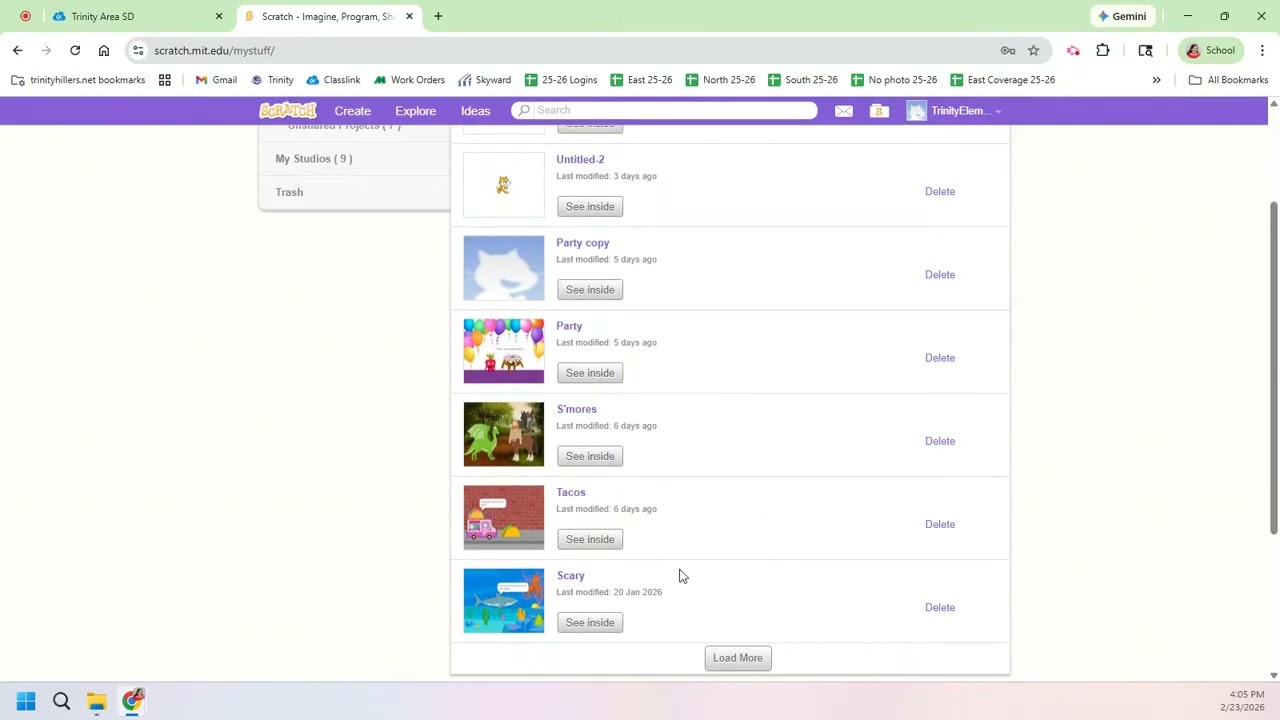This screenshot has height=720, width=1280.
Task: Open the Windows Start menu
Action: pos(26,701)
